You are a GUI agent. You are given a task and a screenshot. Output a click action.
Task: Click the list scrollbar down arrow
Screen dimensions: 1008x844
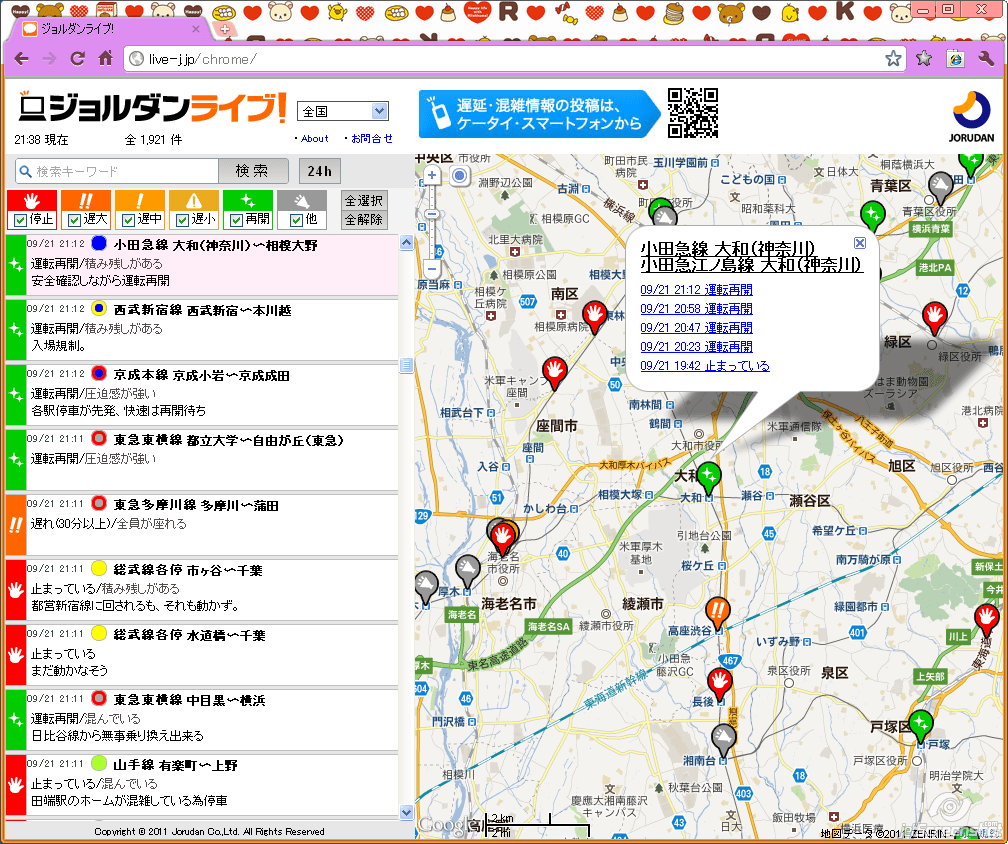(407, 813)
